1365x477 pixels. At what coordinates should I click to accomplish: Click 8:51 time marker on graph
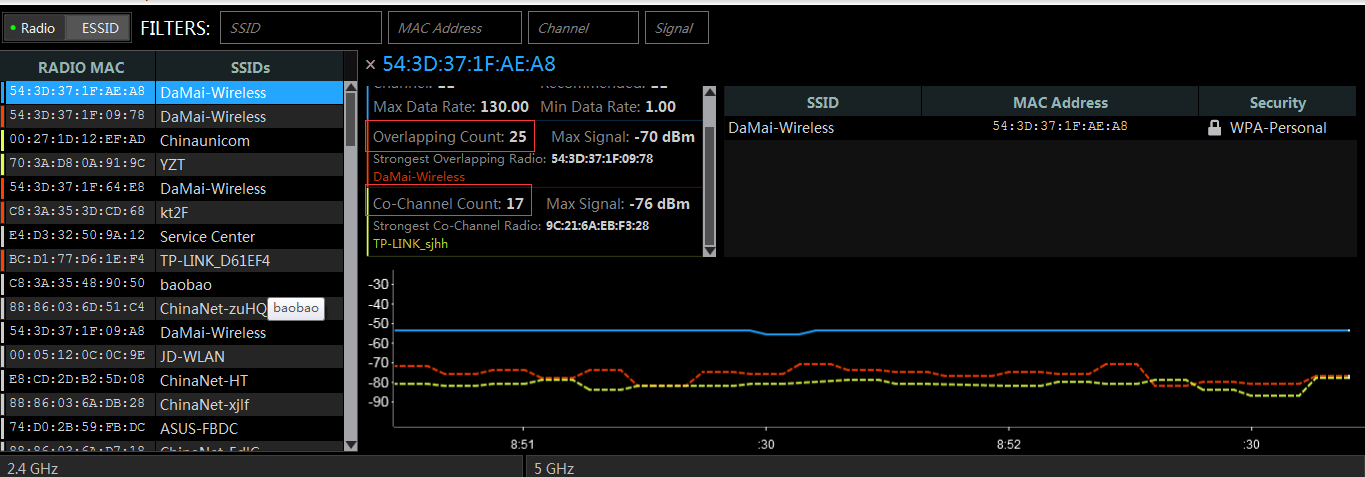pyautogui.click(x=521, y=444)
